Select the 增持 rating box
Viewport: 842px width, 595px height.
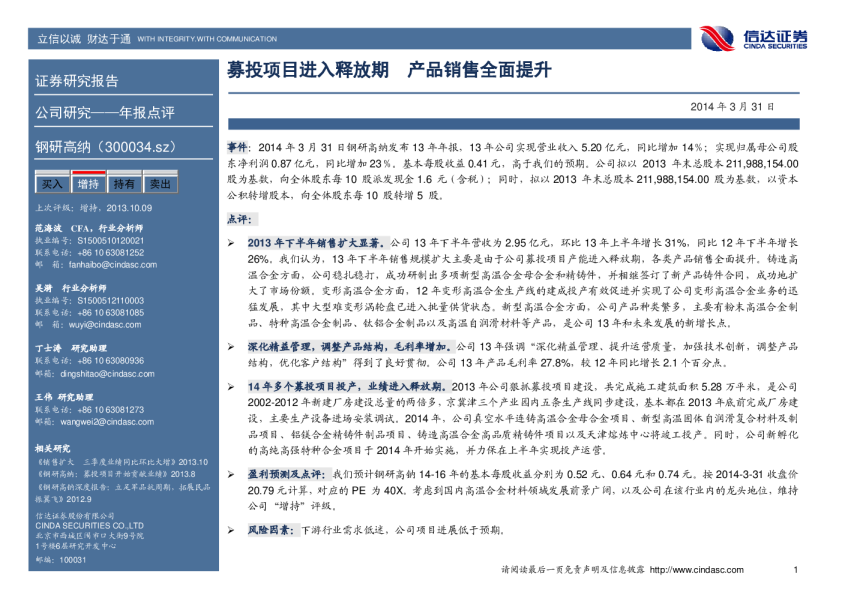88,184
